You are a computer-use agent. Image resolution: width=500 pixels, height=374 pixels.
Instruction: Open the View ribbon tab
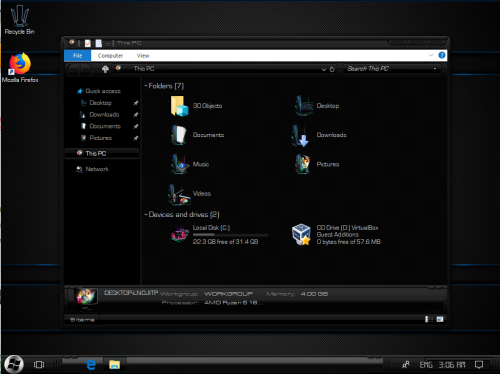[143, 56]
